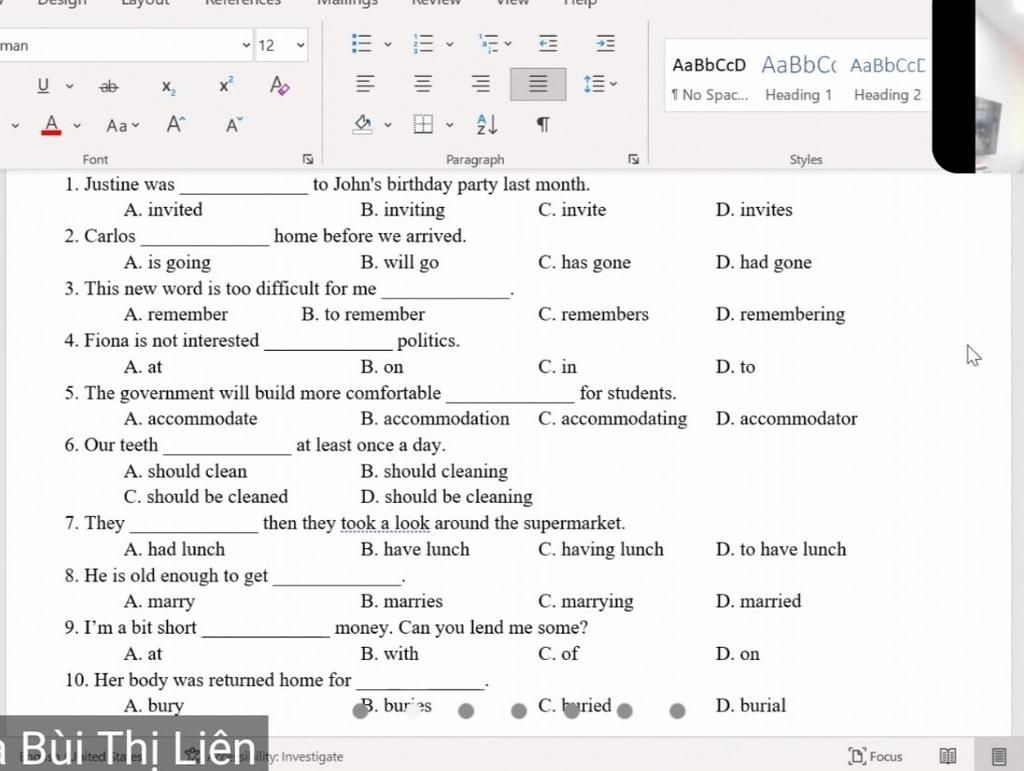The width and height of the screenshot is (1024, 771).
Task: Apply the Heading 2 style
Action: pos(887,78)
